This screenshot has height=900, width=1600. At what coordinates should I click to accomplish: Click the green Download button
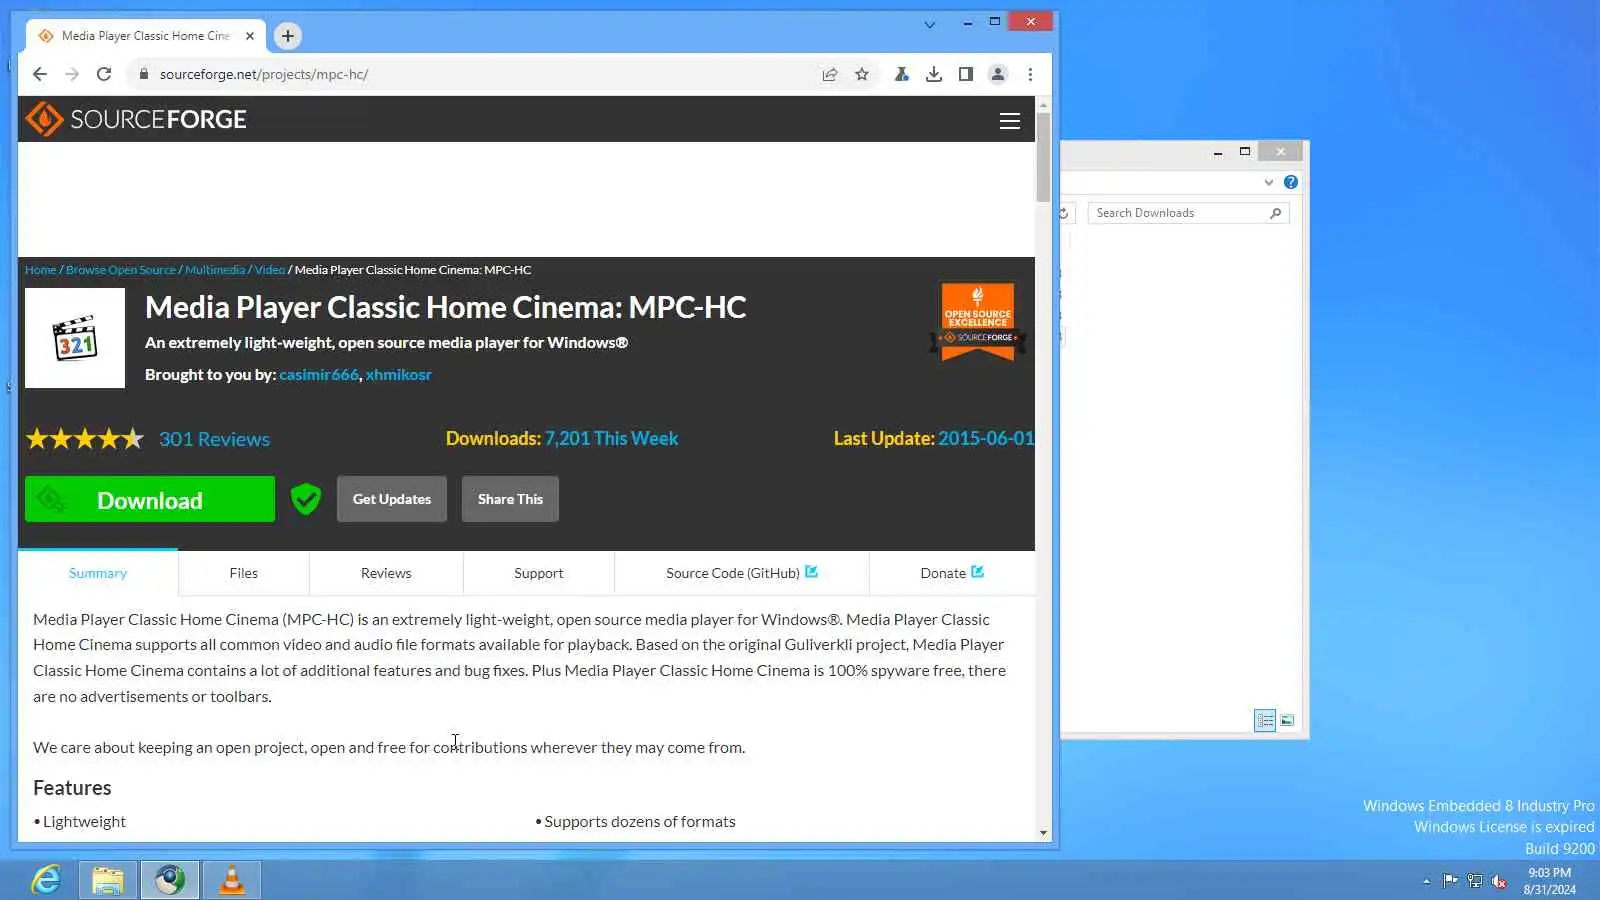coord(150,499)
